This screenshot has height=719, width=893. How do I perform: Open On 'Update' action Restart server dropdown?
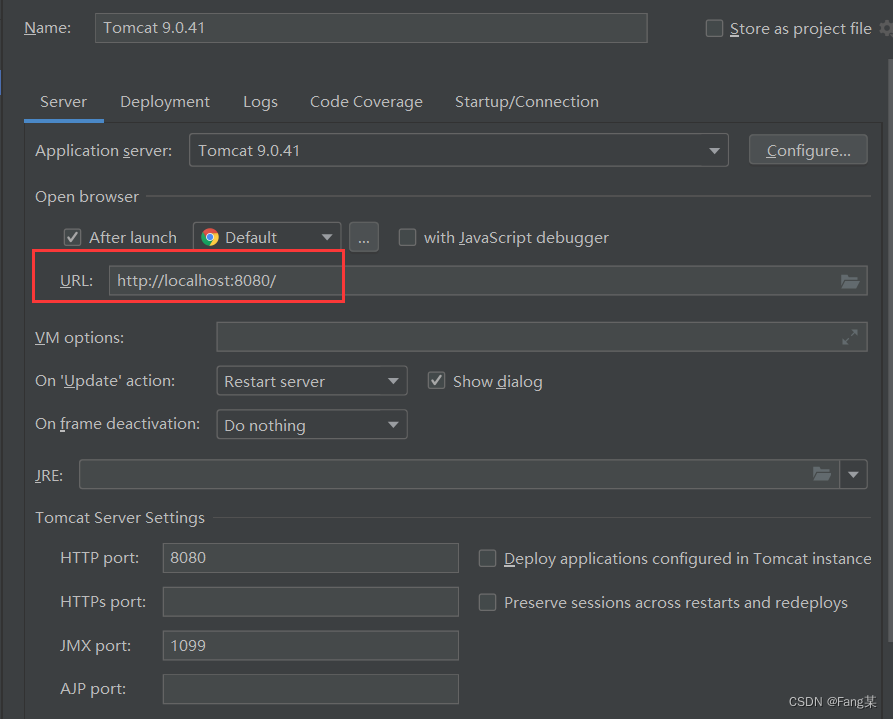click(x=312, y=381)
